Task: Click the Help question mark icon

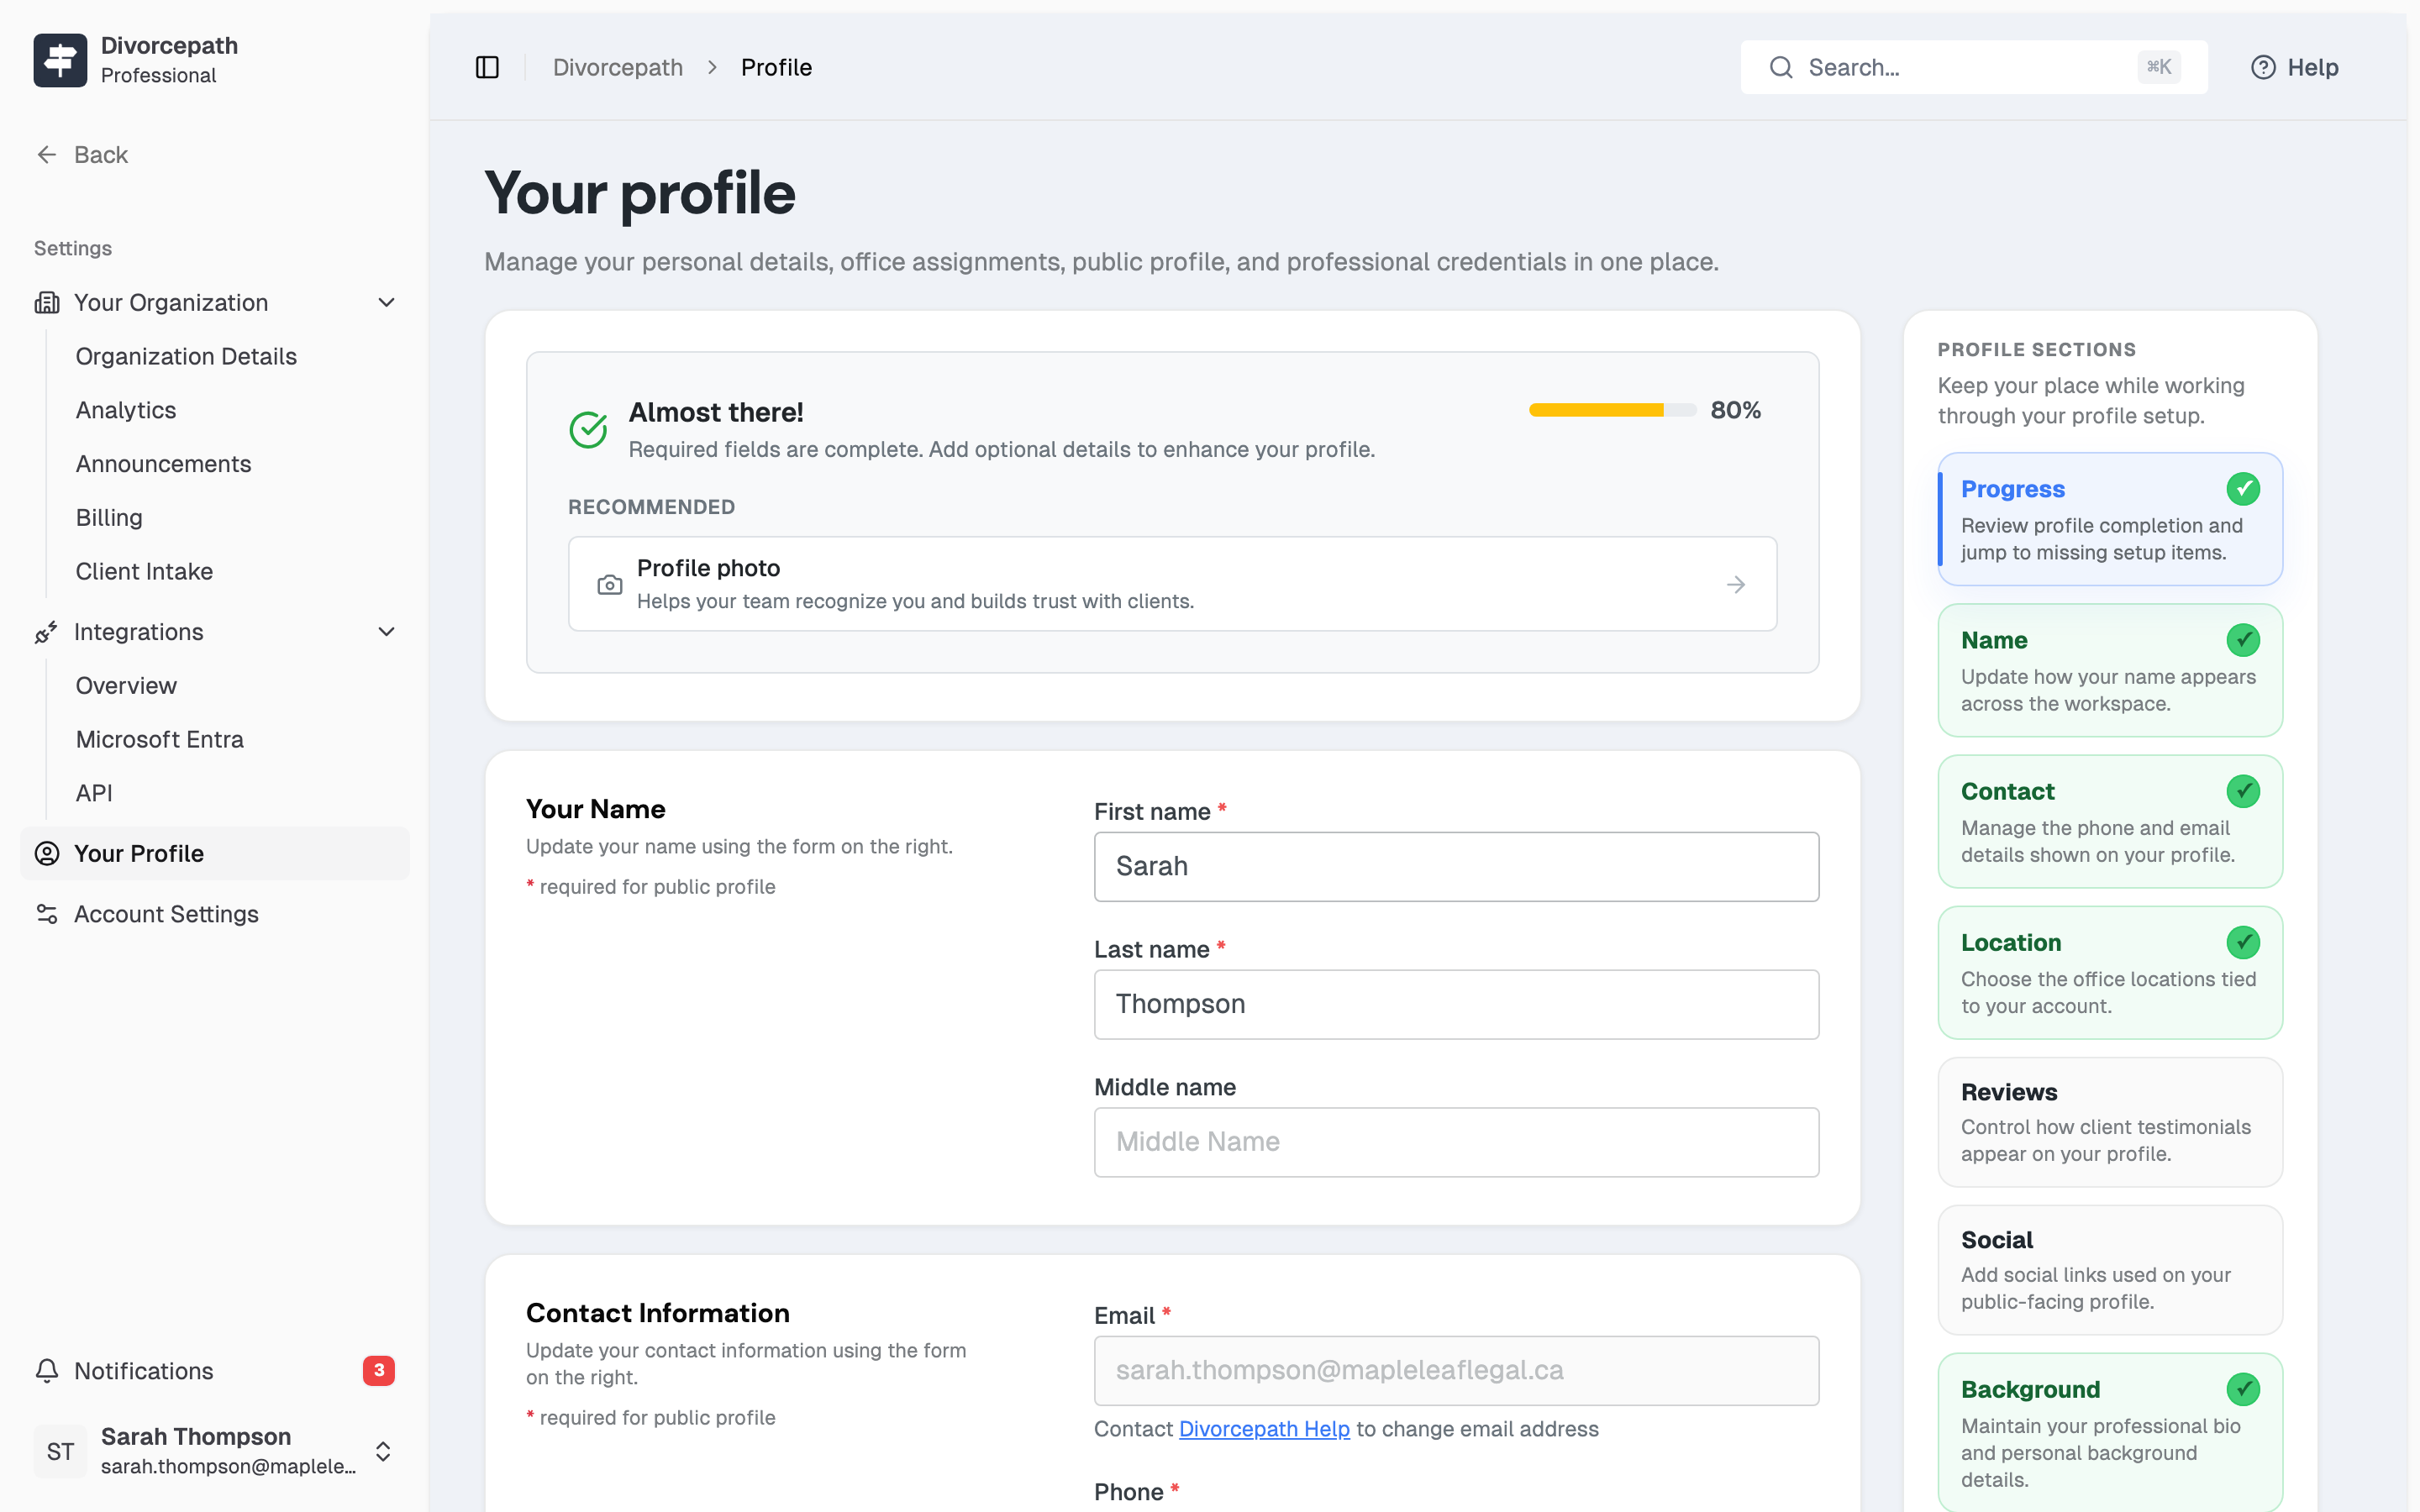Action: click(x=2264, y=67)
